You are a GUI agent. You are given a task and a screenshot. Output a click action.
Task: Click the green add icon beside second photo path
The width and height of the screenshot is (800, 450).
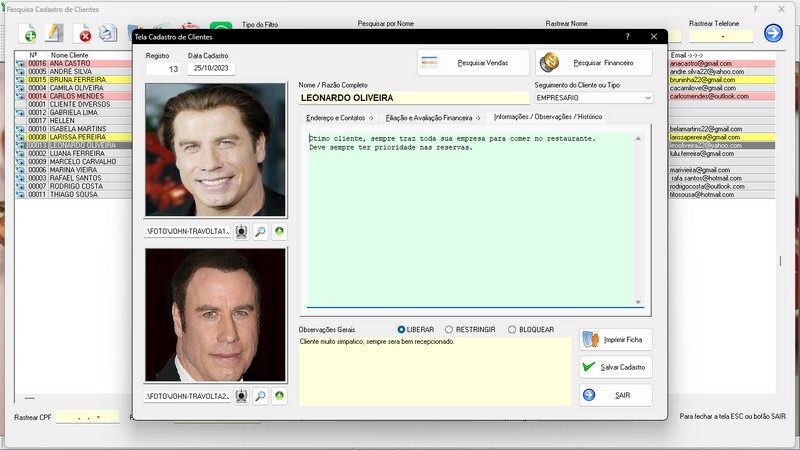click(279, 396)
